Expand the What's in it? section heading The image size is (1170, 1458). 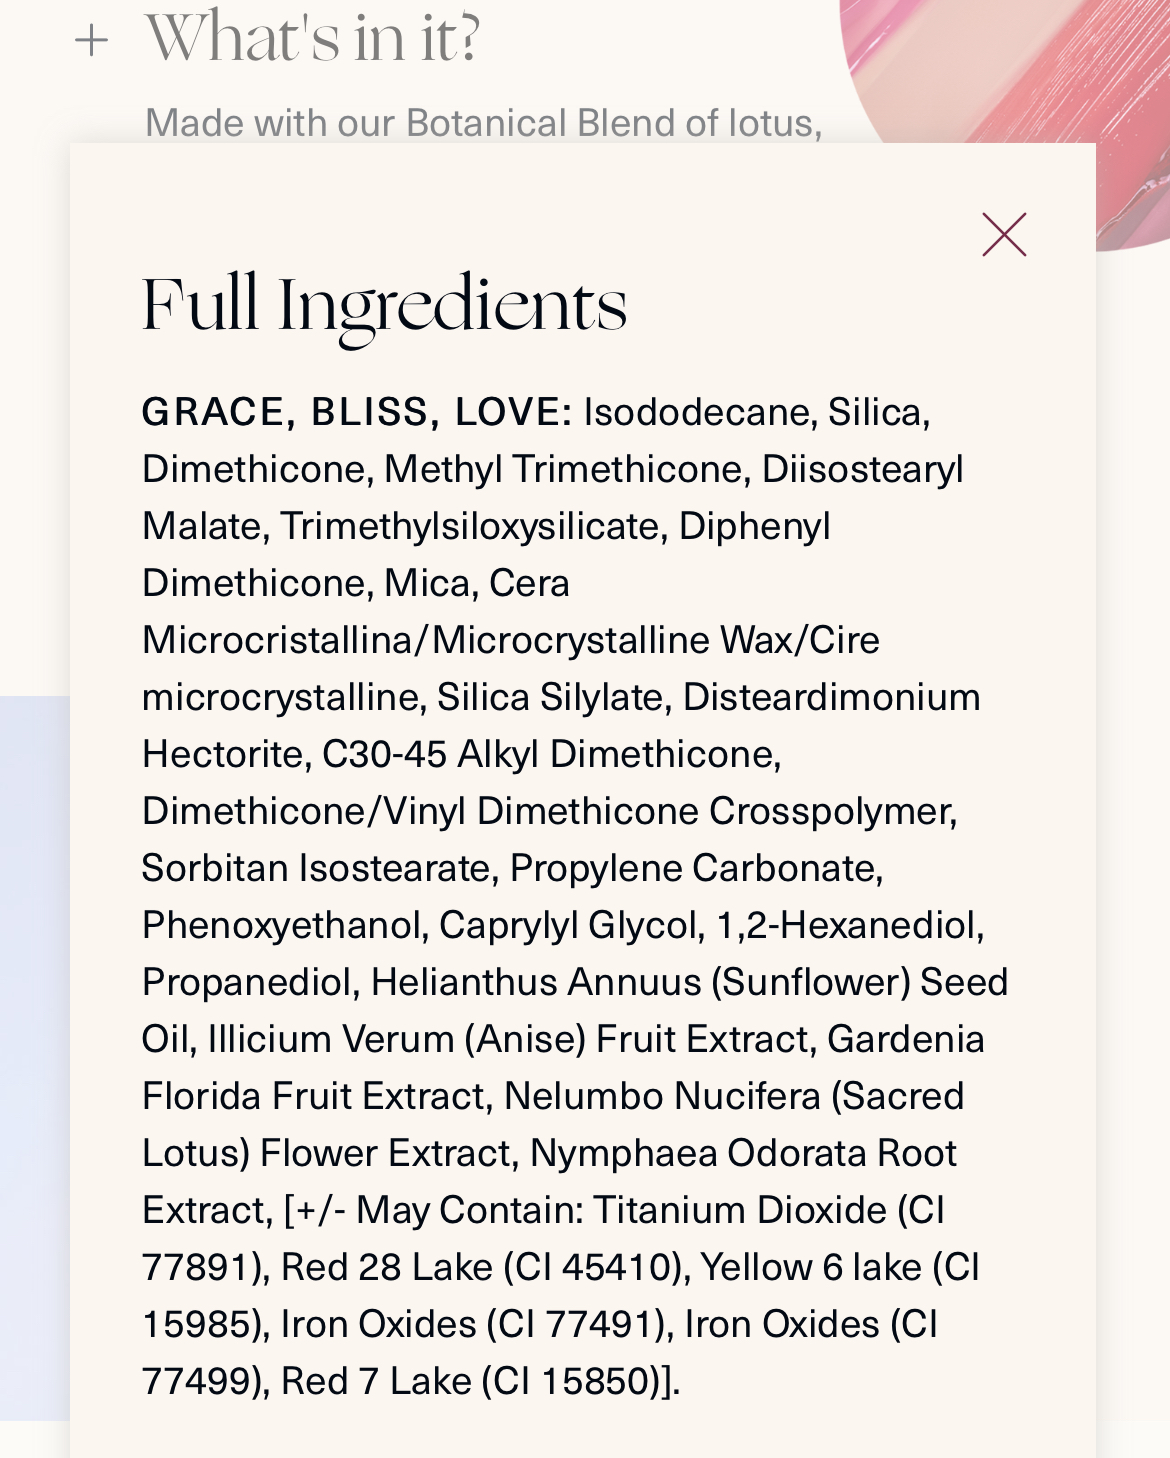pyautogui.click(x=313, y=38)
